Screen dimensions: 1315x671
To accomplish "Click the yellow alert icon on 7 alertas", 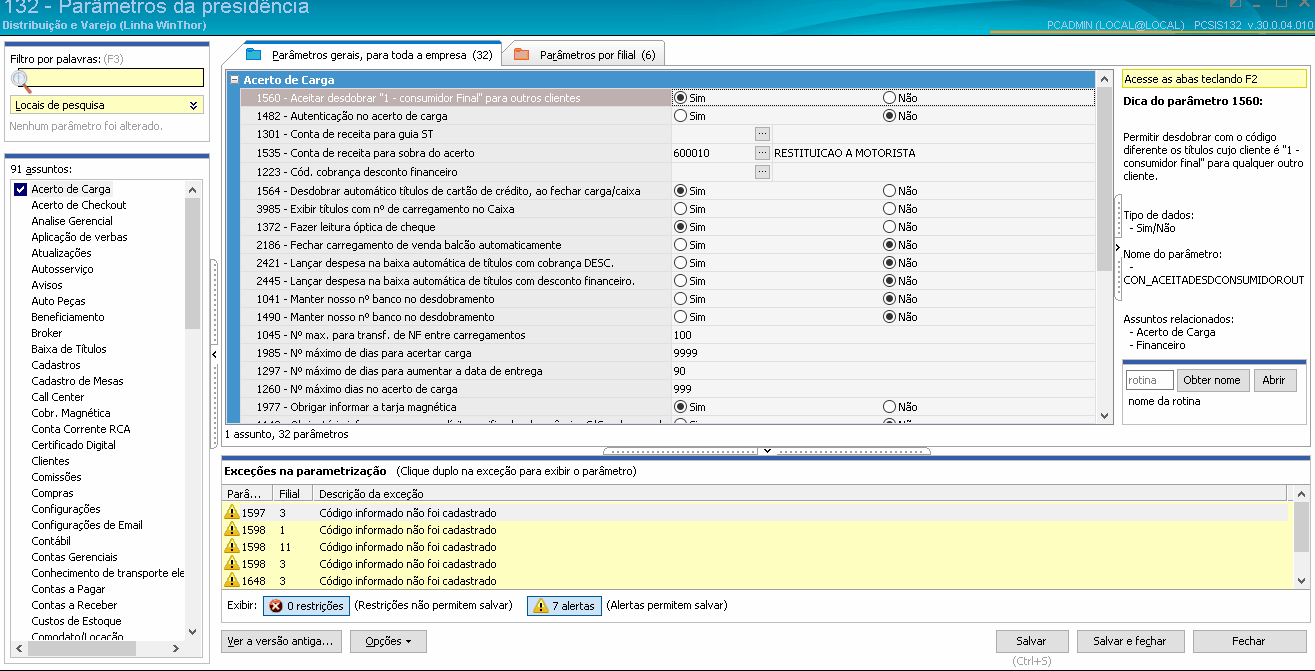I will coord(541,606).
